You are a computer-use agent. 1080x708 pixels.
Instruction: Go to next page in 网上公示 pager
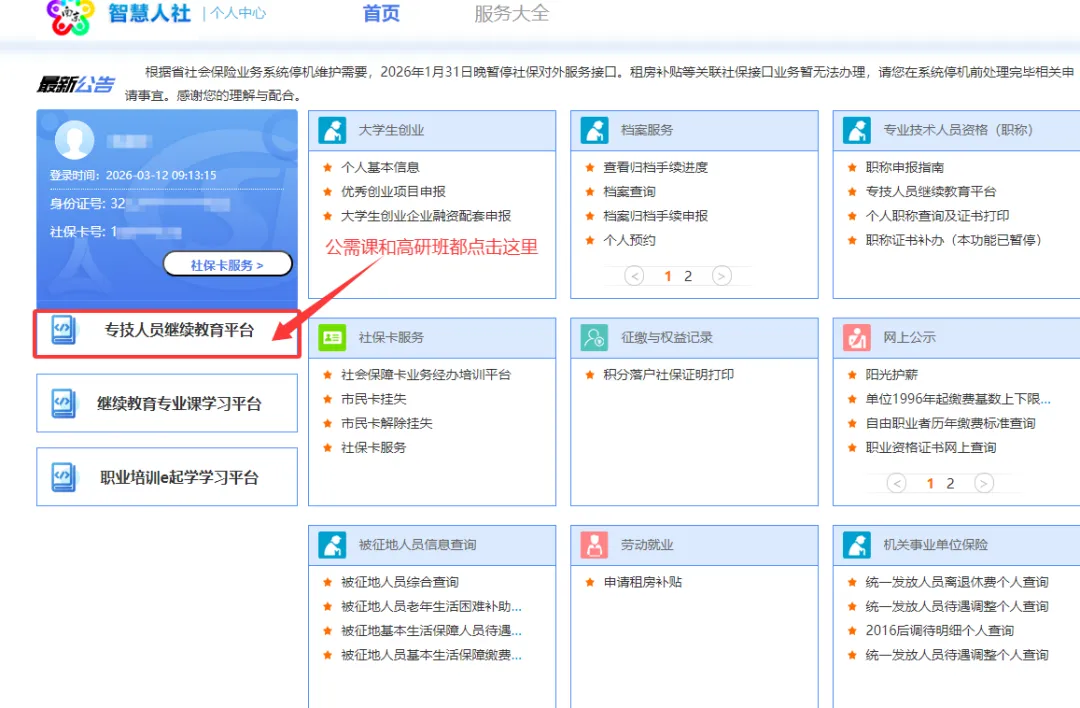click(x=984, y=483)
